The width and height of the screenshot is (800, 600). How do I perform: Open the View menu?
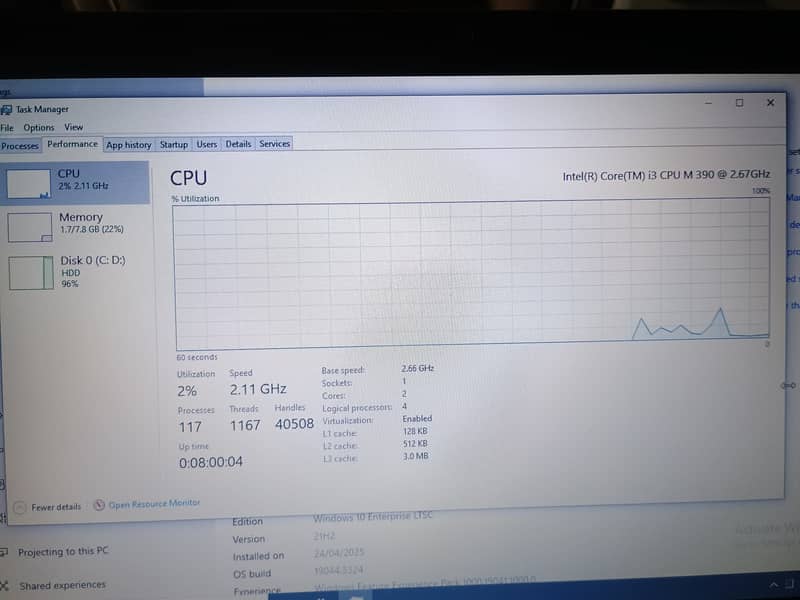(x=73, y=127)
